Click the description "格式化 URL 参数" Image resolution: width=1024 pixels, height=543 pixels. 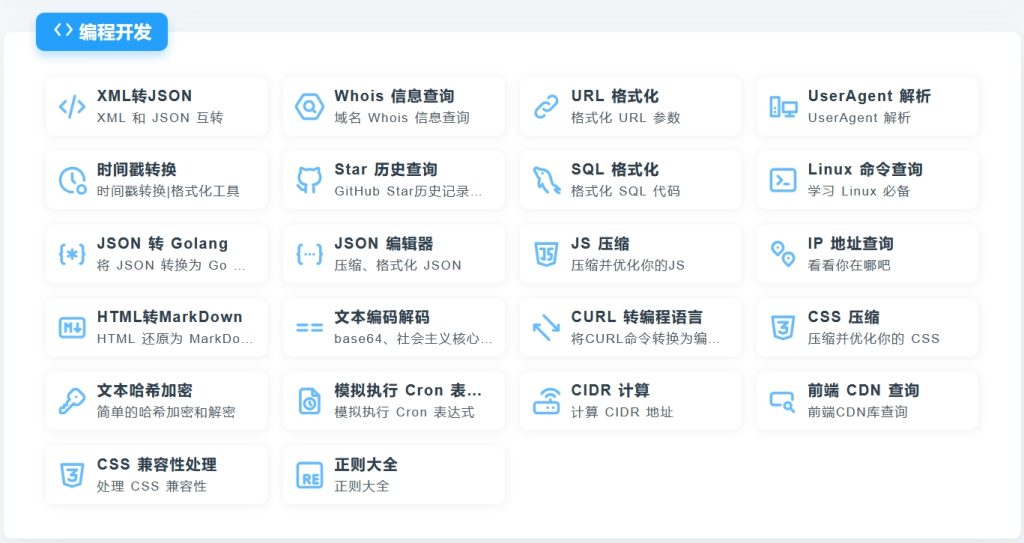click(x=625, y=118)
